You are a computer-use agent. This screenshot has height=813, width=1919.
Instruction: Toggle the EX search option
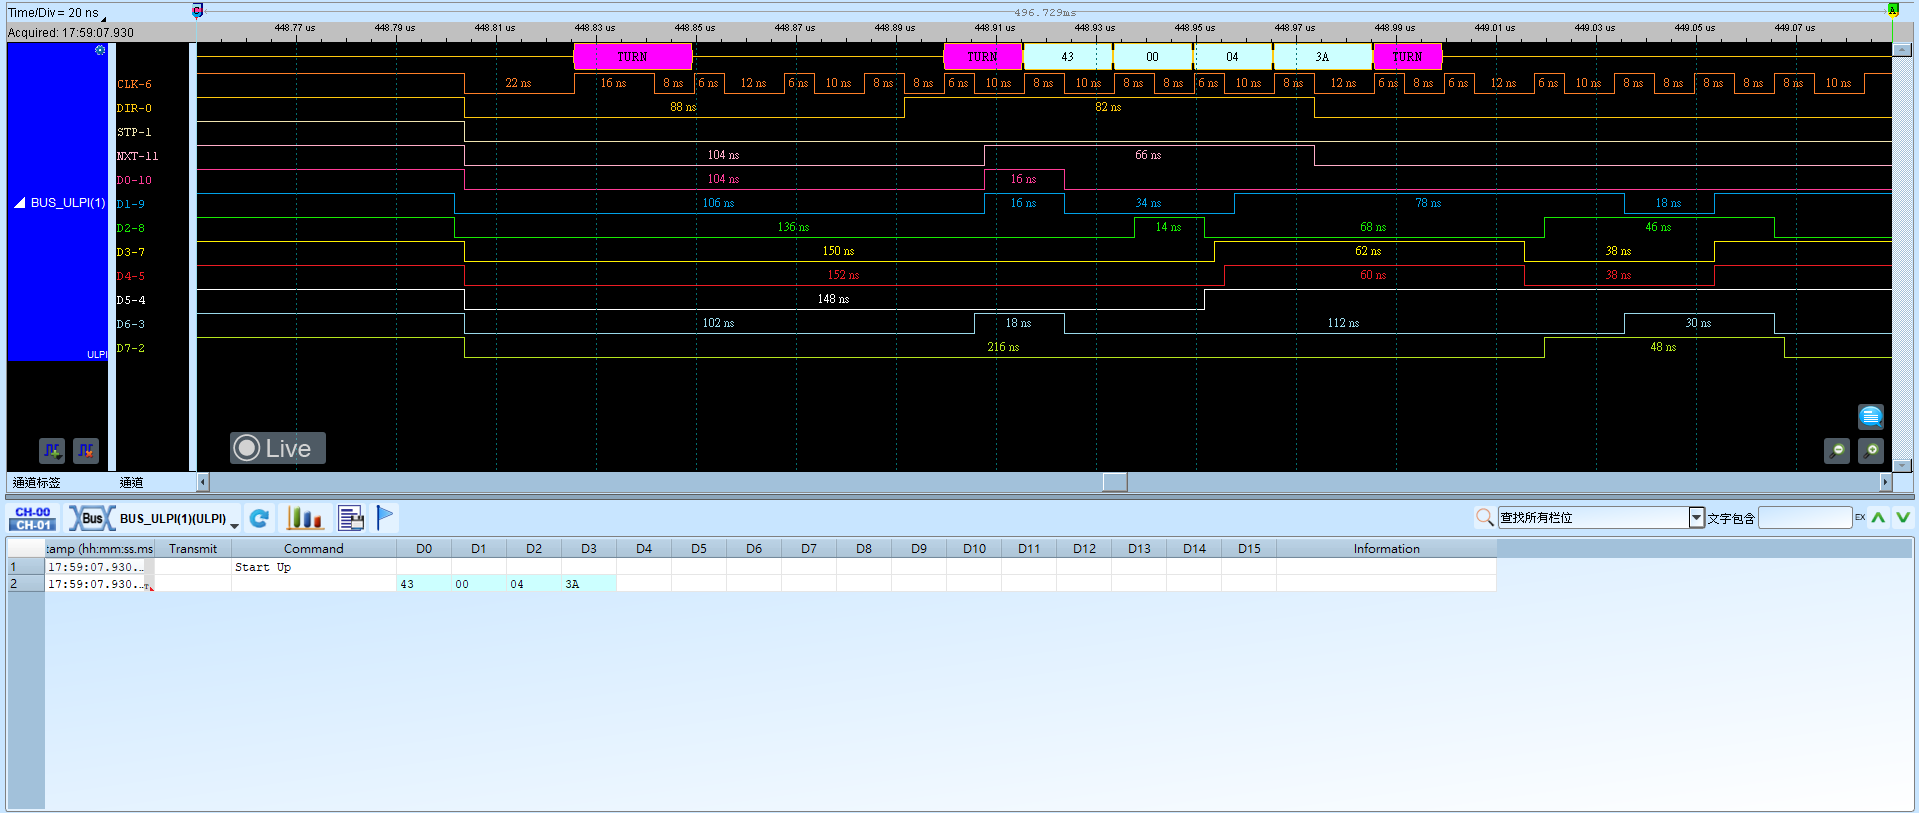point(1860,517)
